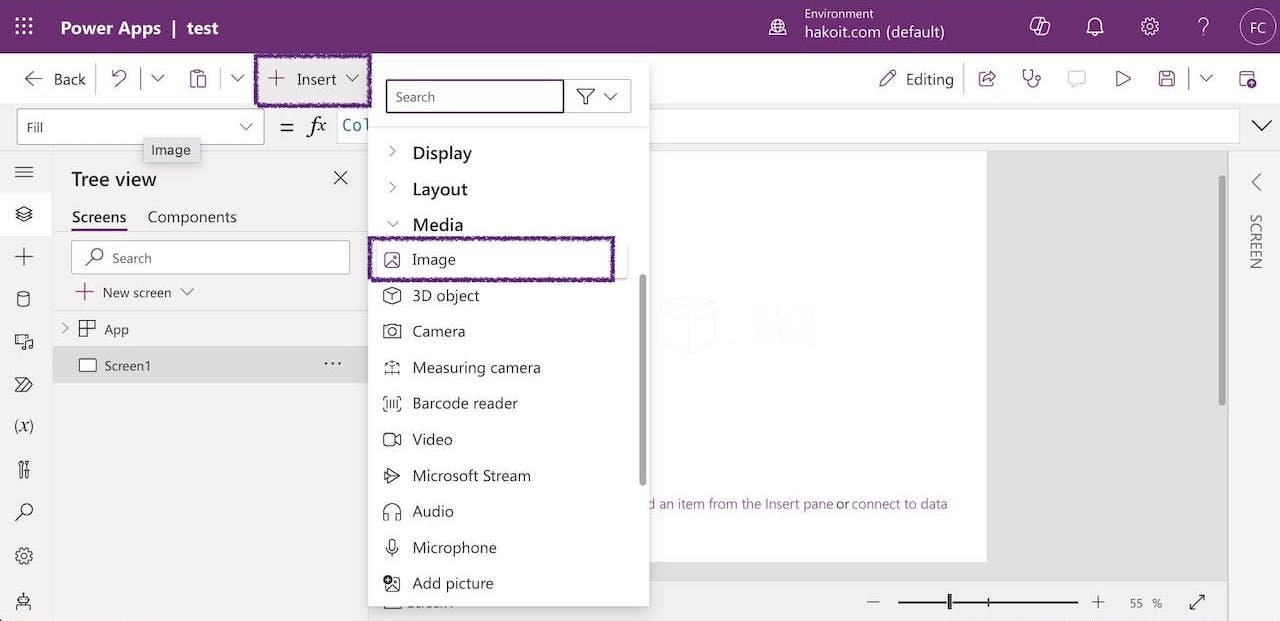This screenshot has height=621, width=1280.
Task: Open the Media icon in left rail
Action: (24, 342)
